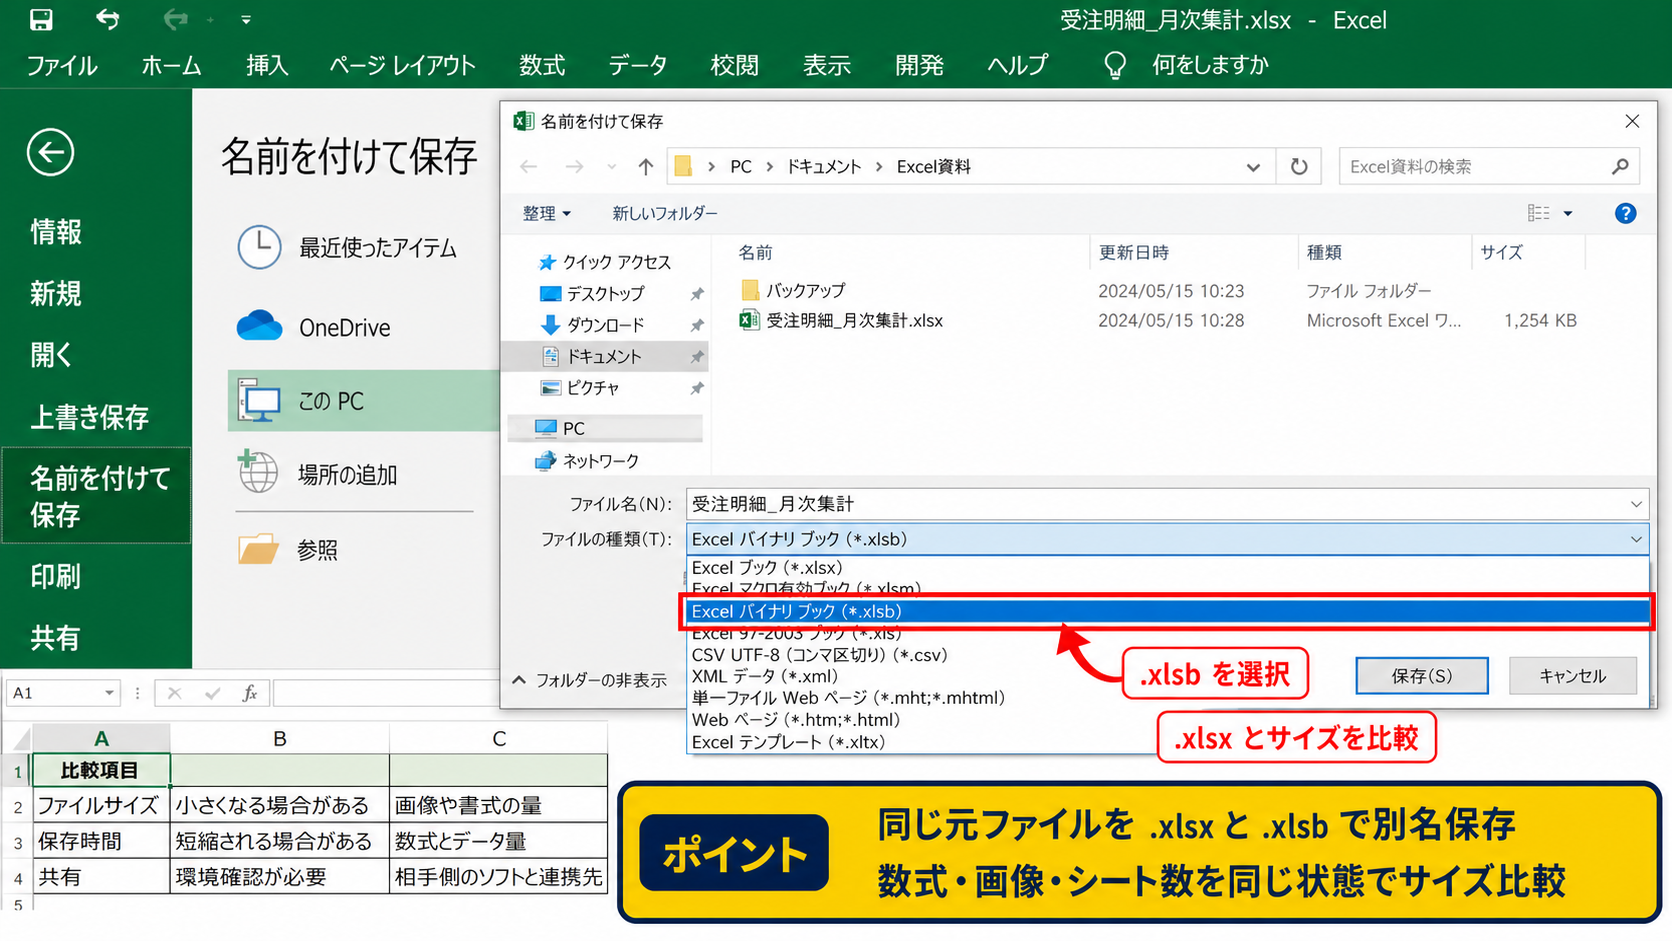1672x941 pixels.
Task: Click the Undo arrow icon
Action: click(x=107, y=19)
